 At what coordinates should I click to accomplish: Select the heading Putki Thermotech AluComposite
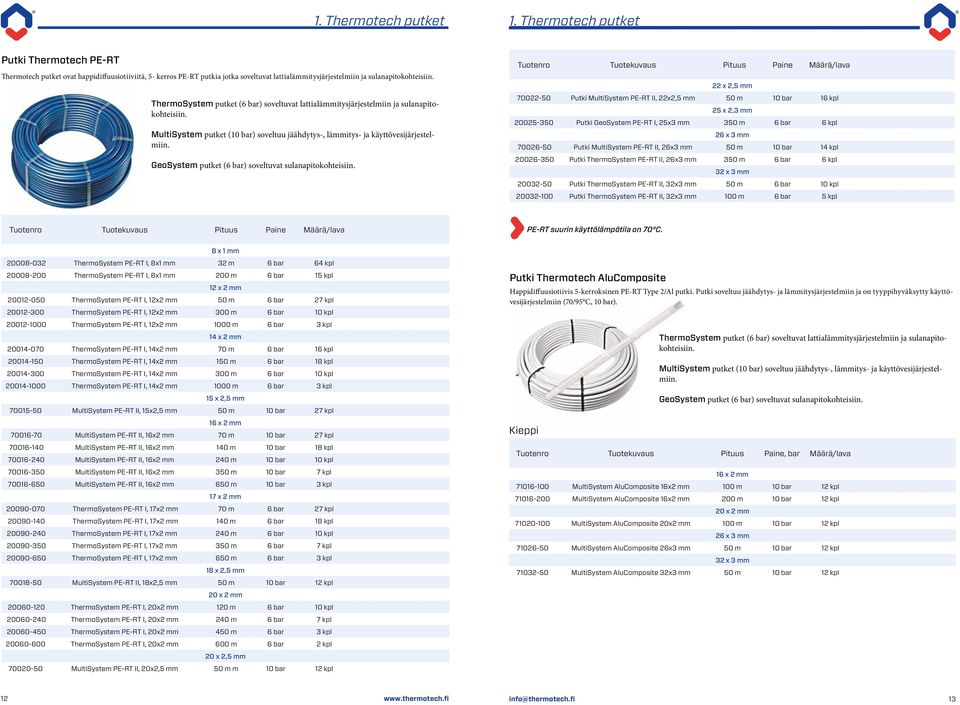587,277
